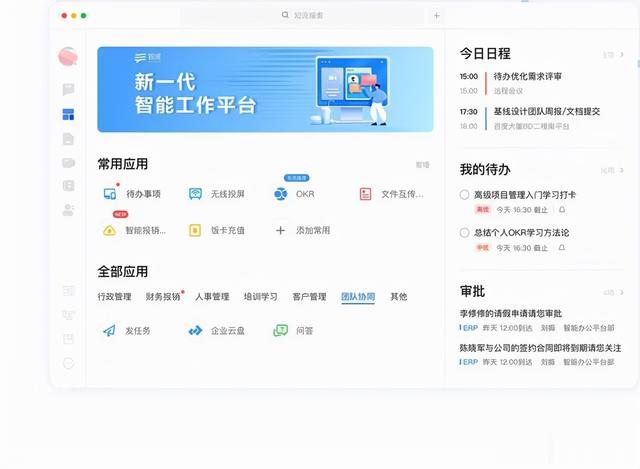Click the 饭卡充值 label
Image resolution: width=640 pixels, height=469 pixels.
click(x=227, y=231)
